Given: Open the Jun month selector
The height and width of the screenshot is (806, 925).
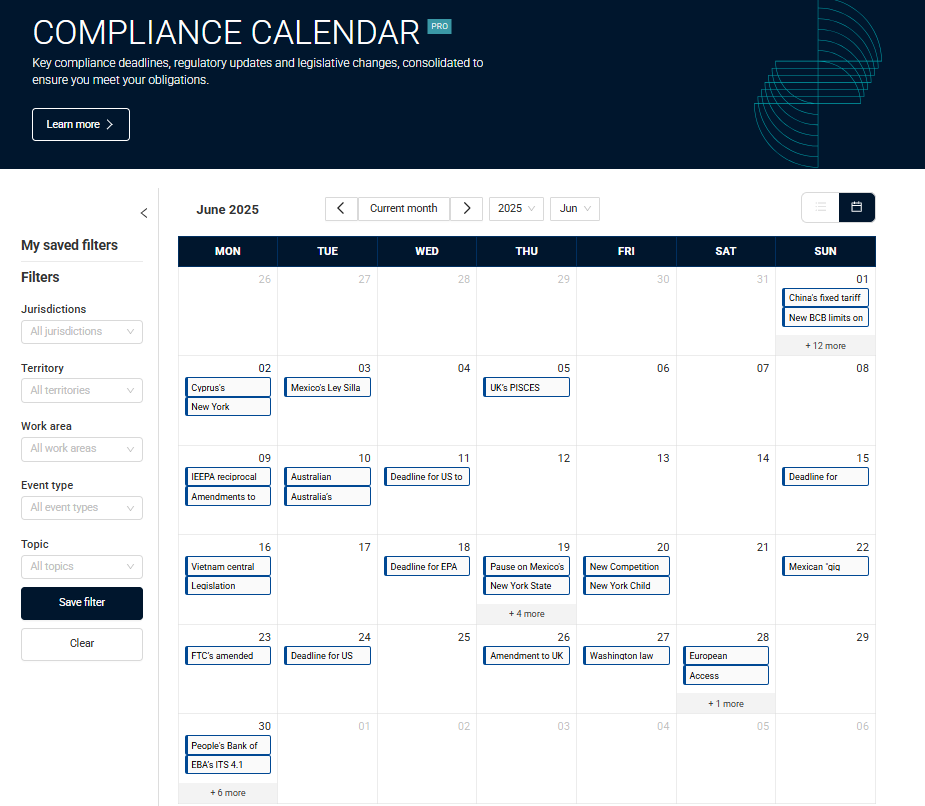Looking at the screenshot, I should coord(574,208).
